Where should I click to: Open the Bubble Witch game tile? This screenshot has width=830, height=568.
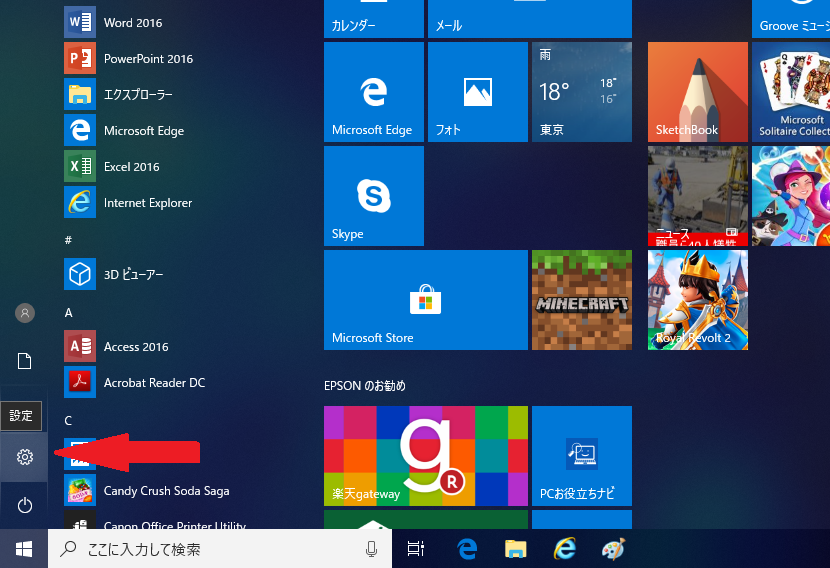tap(791, 196)
